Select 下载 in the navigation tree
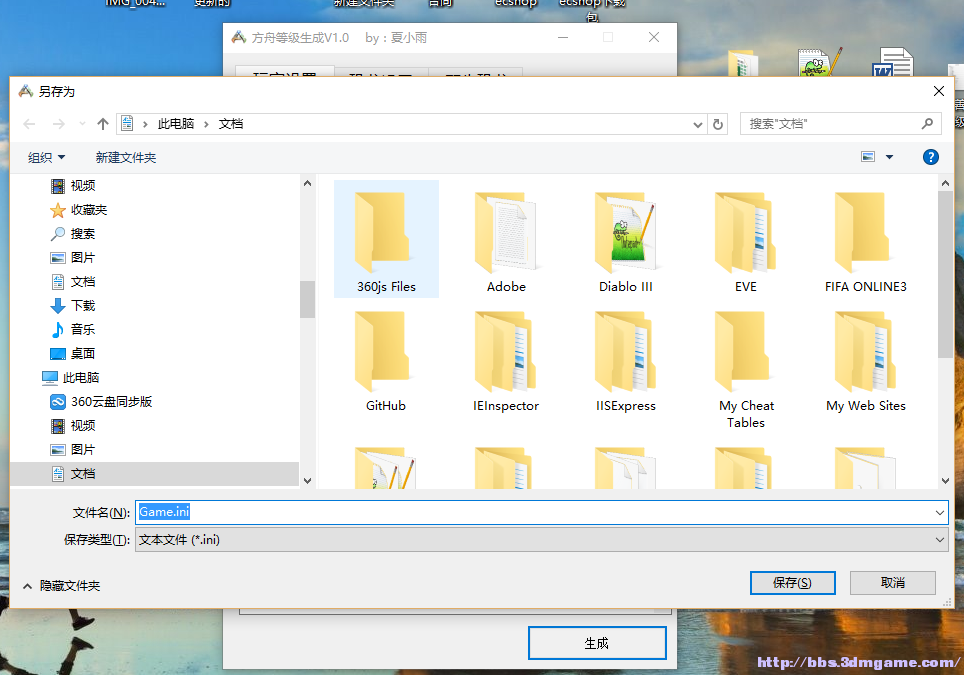The image size is (964, 675). [73, 306]
